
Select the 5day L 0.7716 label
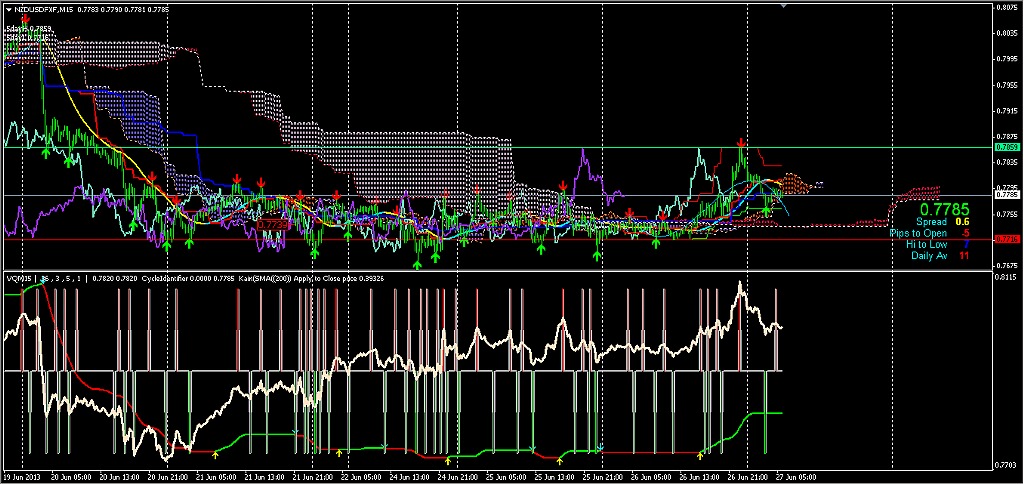click(x=29, y=38)
